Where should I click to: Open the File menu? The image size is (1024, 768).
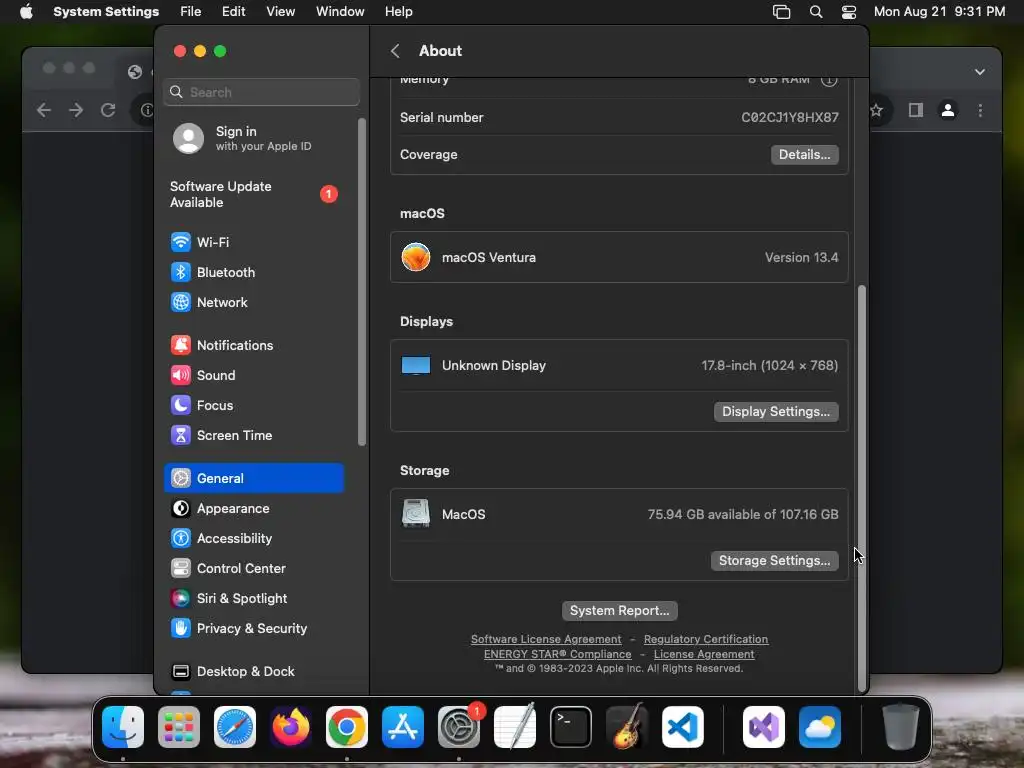pyautogui.click(x=191, y=12)
